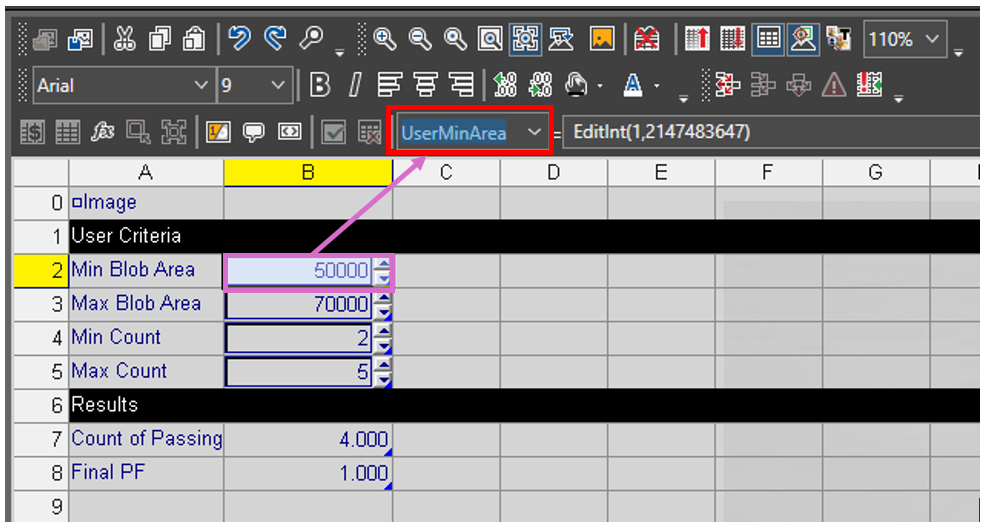Click the red X icon in top toolbar
The width and height of the screenshot is (985, 525).
tap(646, 40)
